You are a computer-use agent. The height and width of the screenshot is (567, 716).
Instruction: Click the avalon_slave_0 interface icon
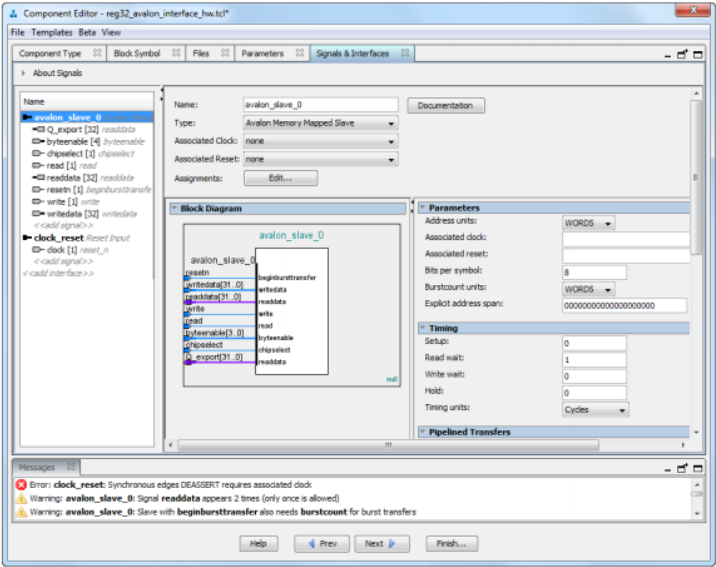click(x=27, y=117)
